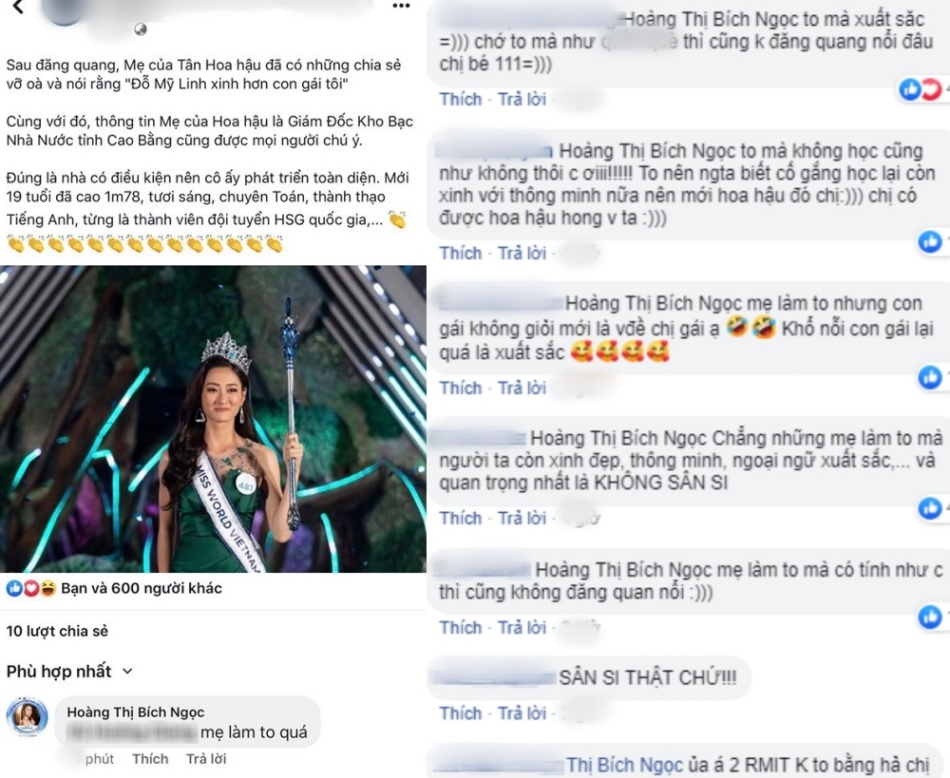Open the three-dots post options menu
Image resolution: width=950 pixels, height=778 pixels.
[x=401, y=6]
